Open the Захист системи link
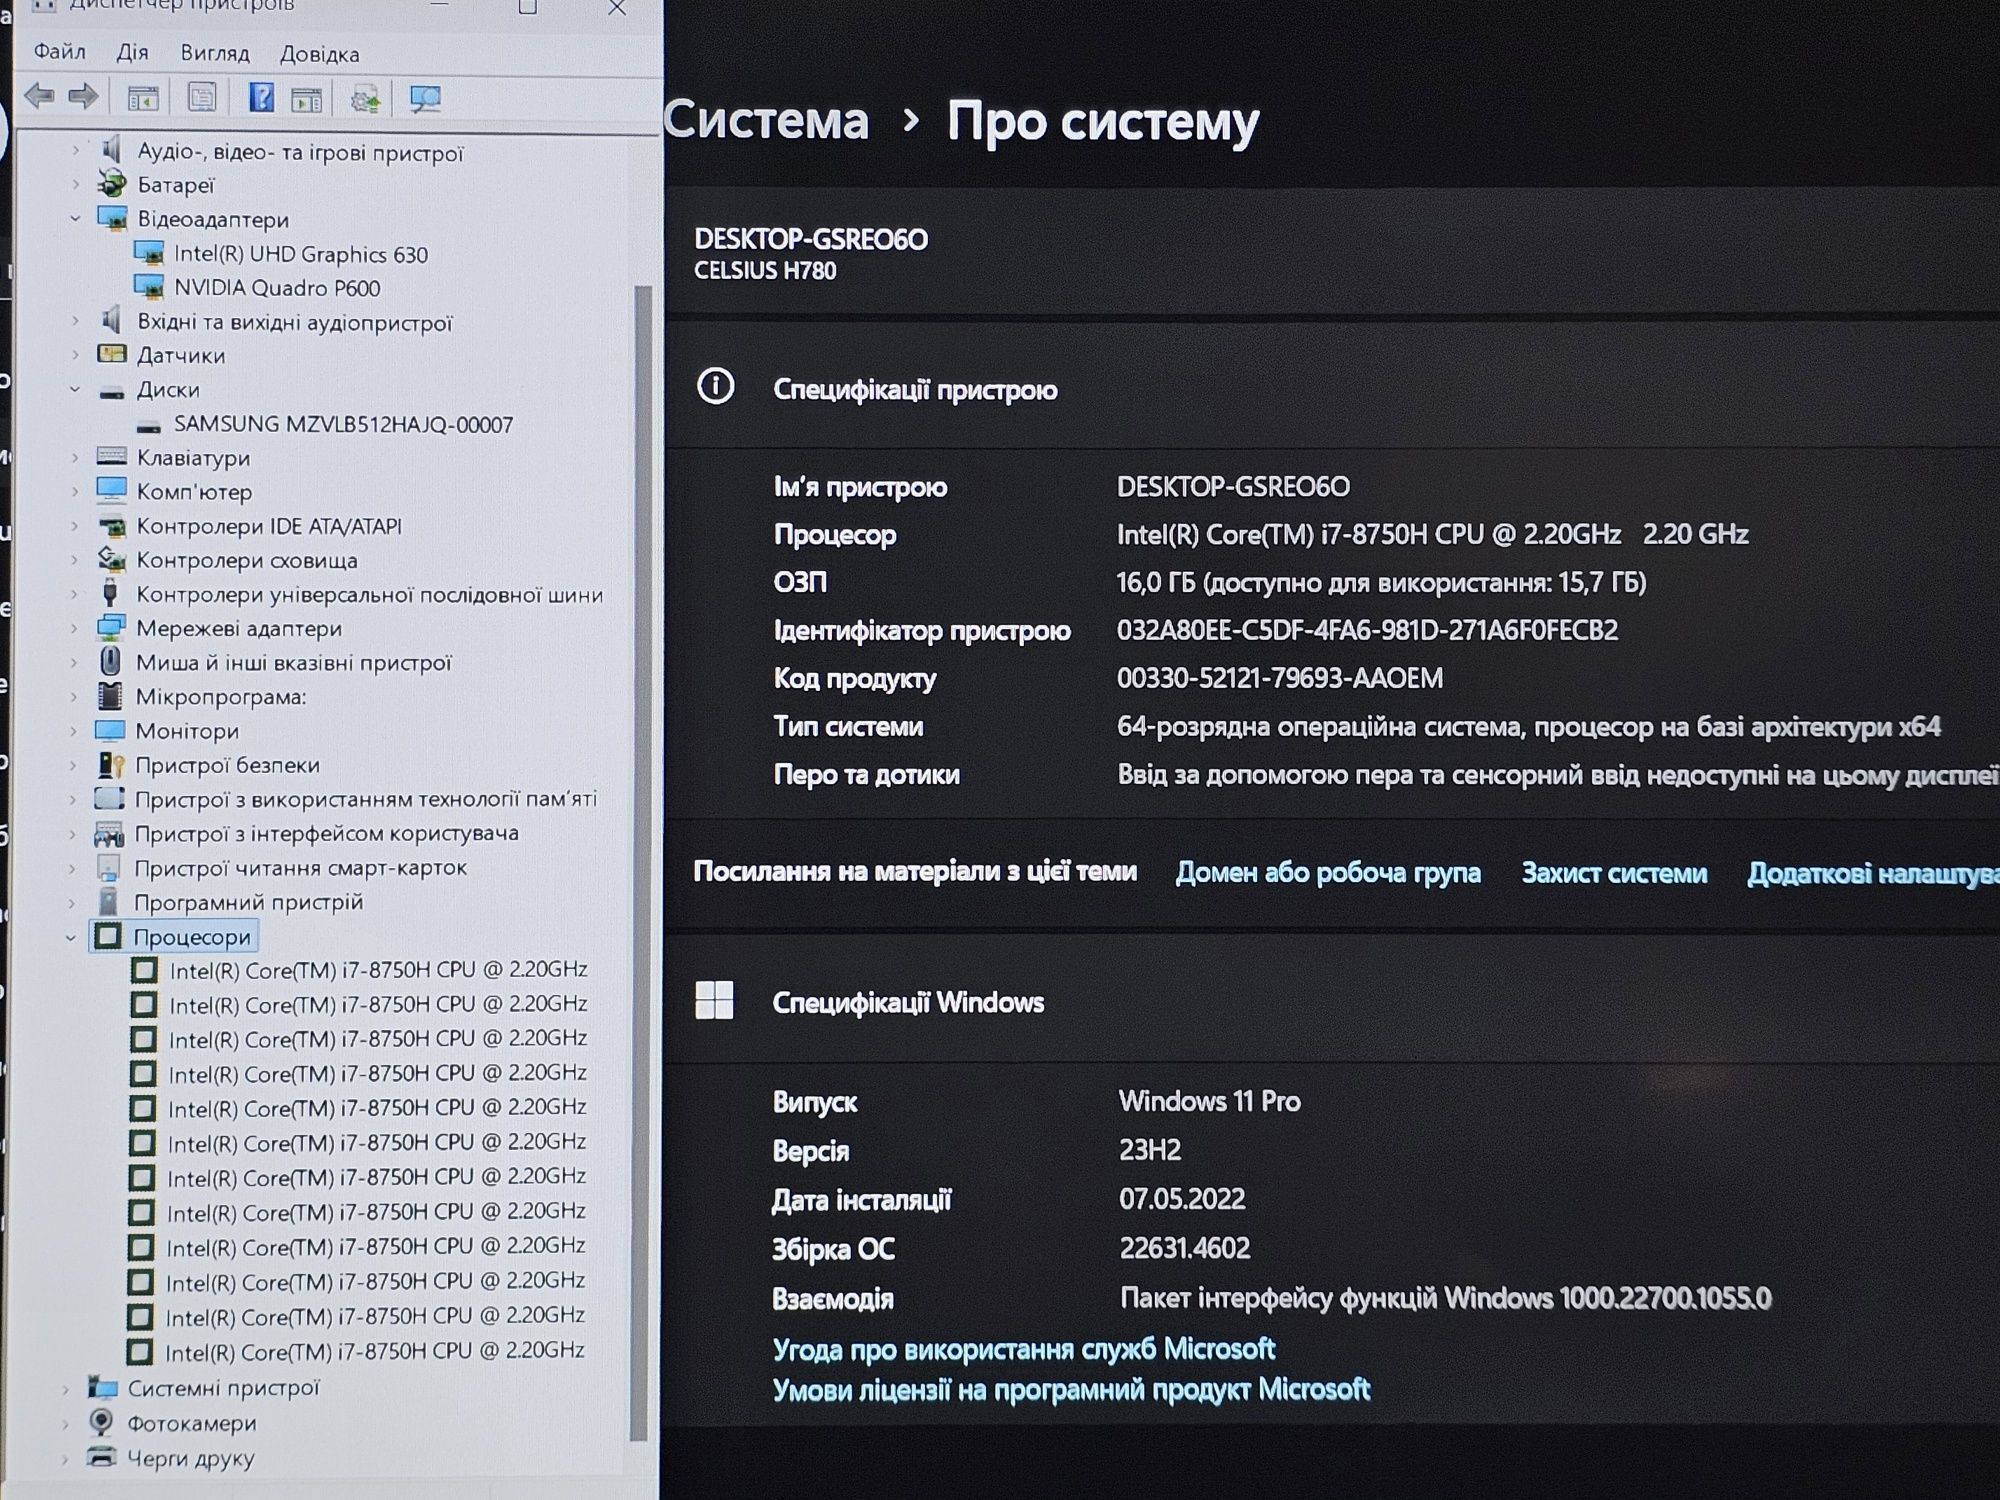 click(x=1614, y=873)
